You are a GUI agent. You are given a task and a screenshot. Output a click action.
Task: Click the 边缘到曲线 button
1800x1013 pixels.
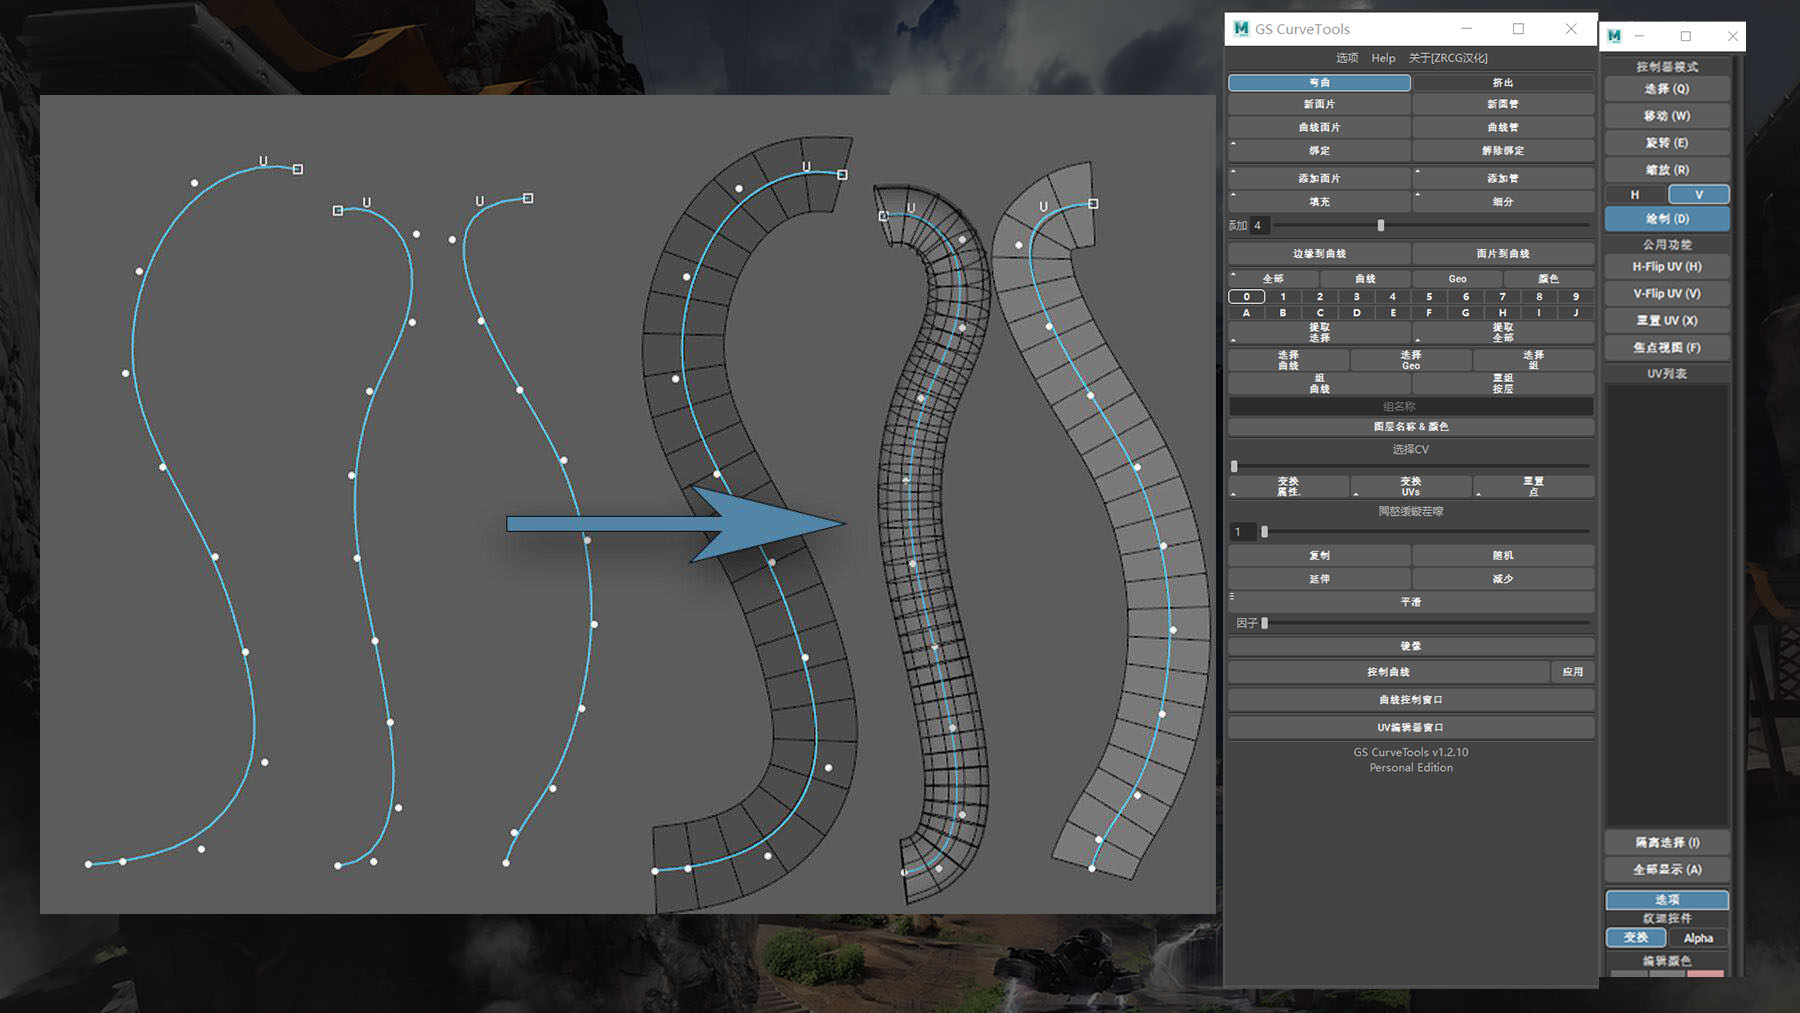[x=1319, y=254]
